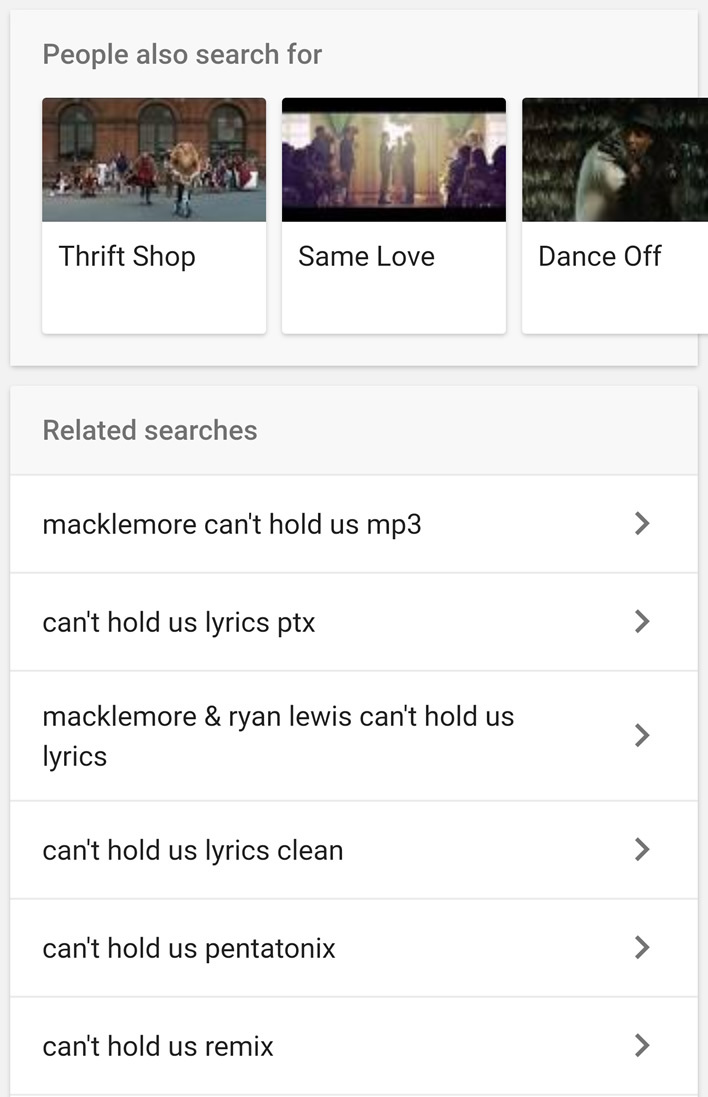This screenshot has width=708, height=1097.
Task: Open the Thrift Shop video thumbnail
Action: coord(154,160)
